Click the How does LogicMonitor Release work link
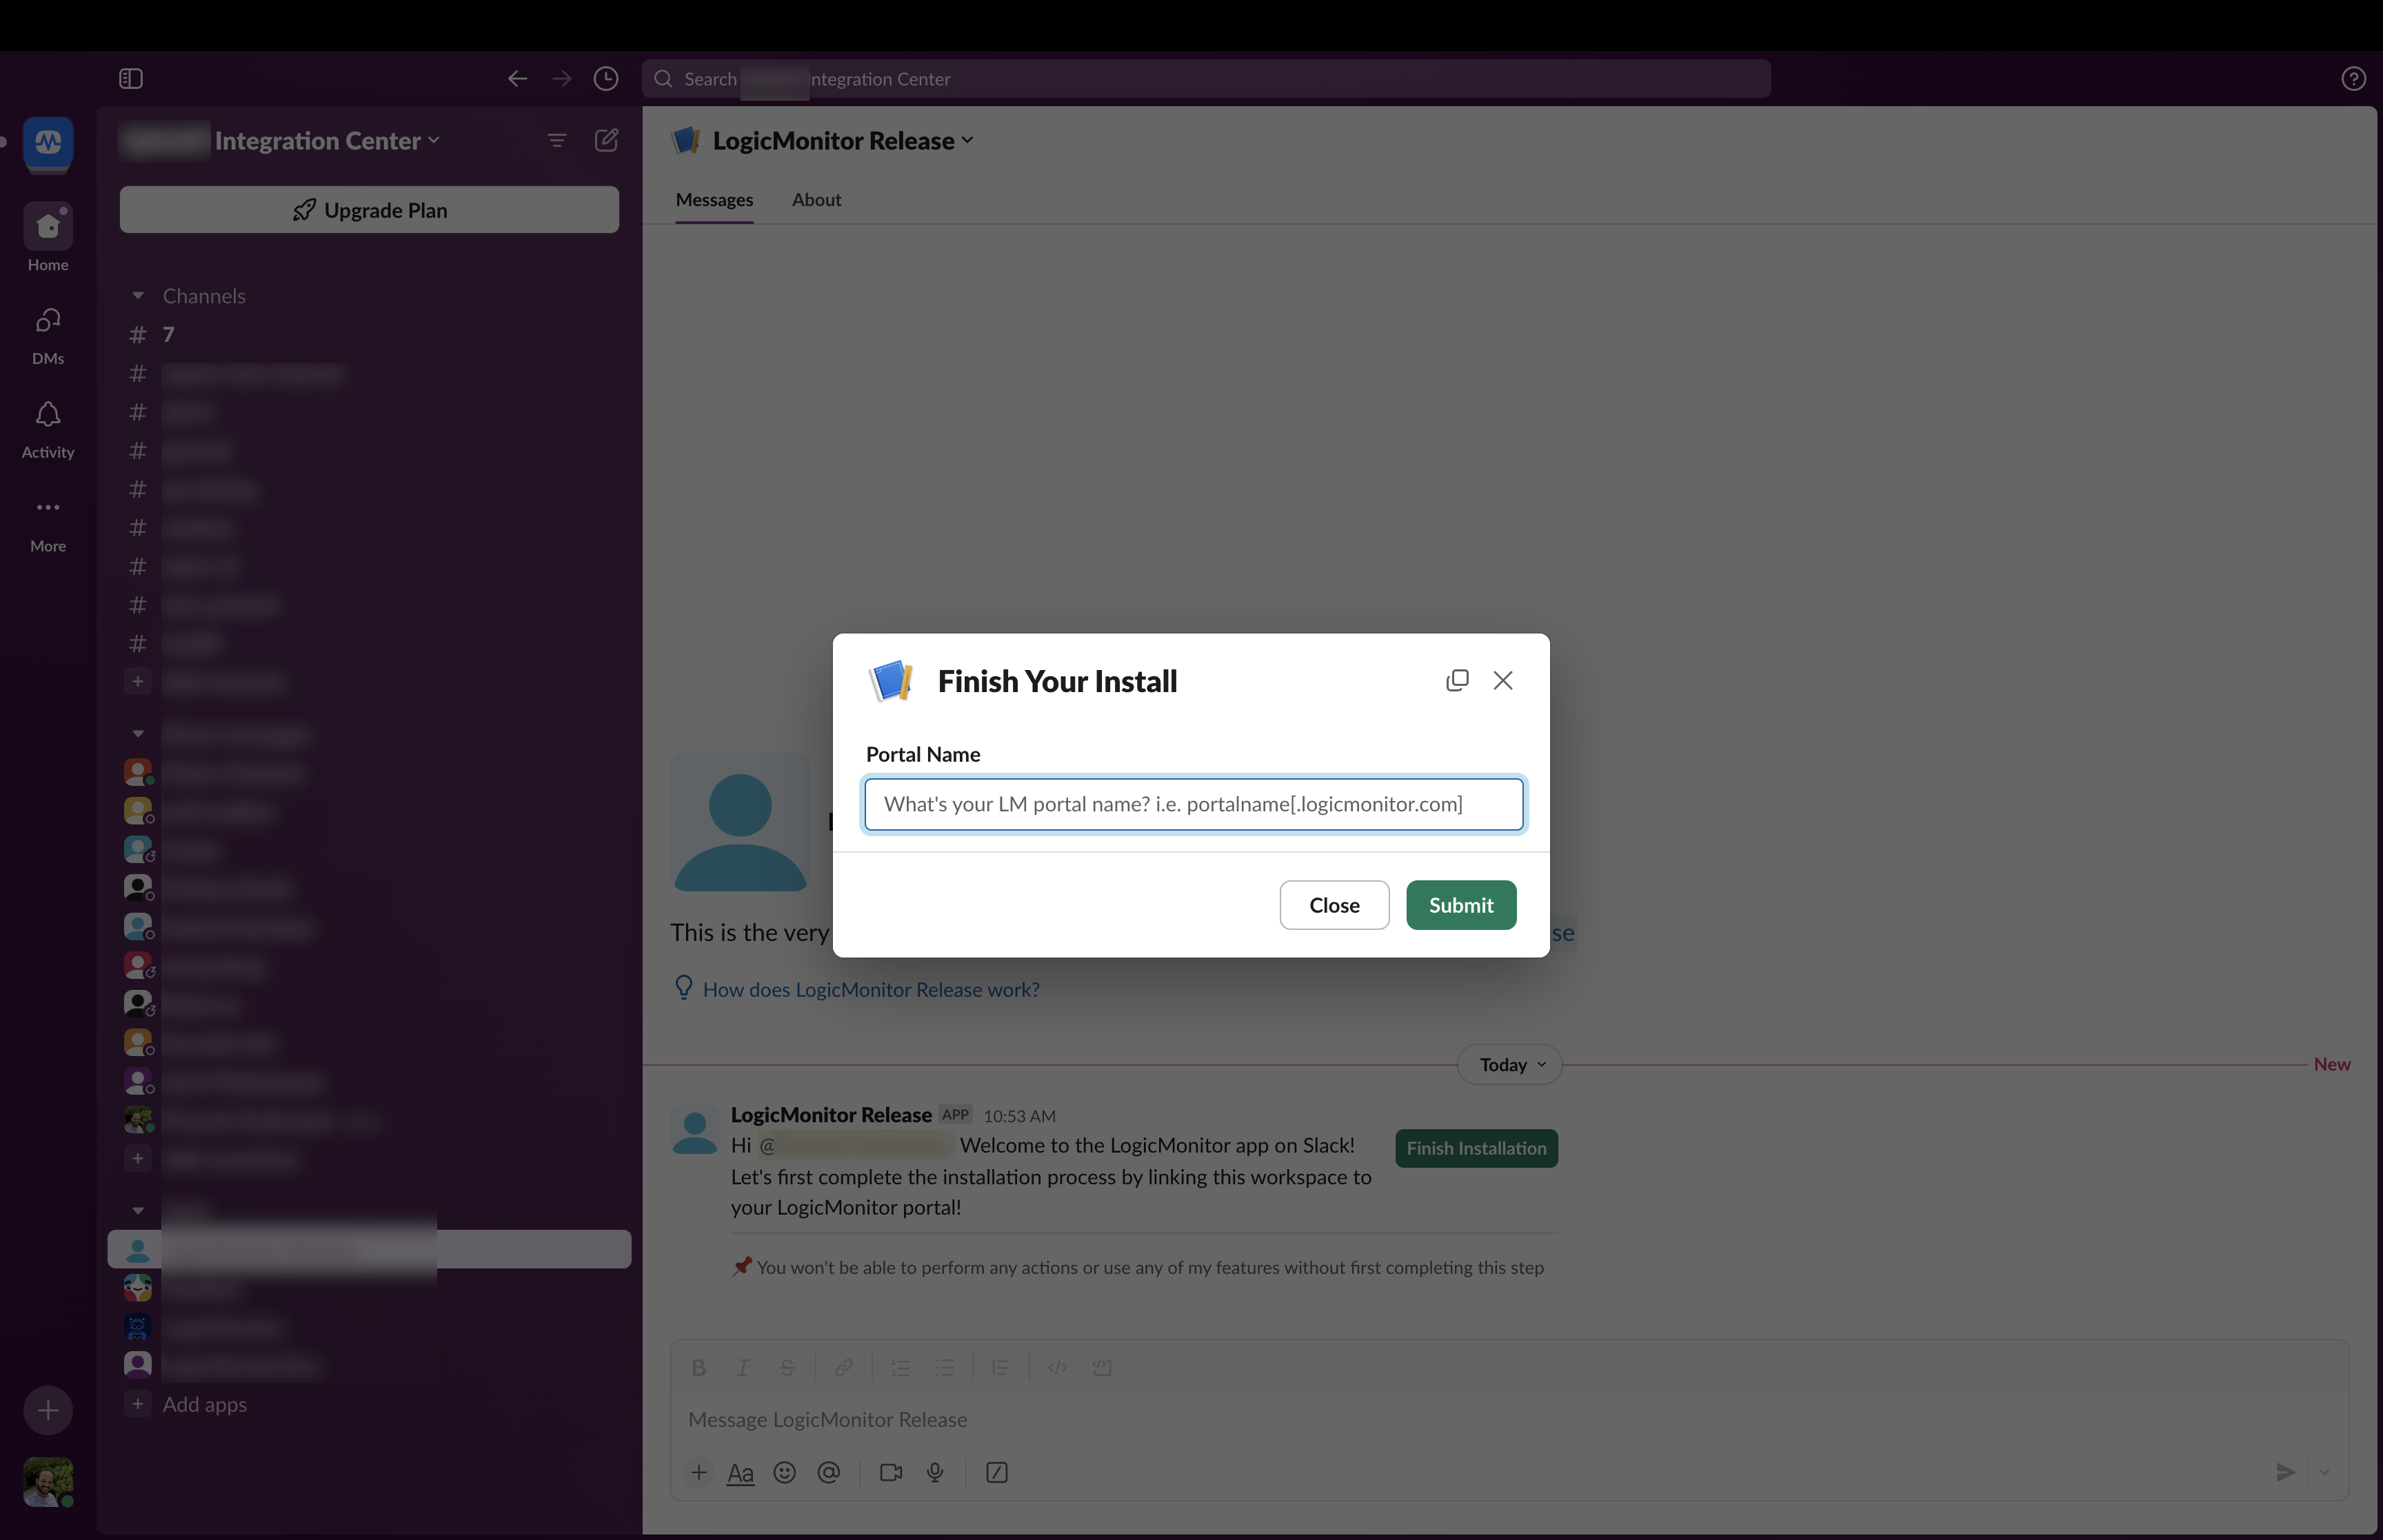 tap(868, 988)
